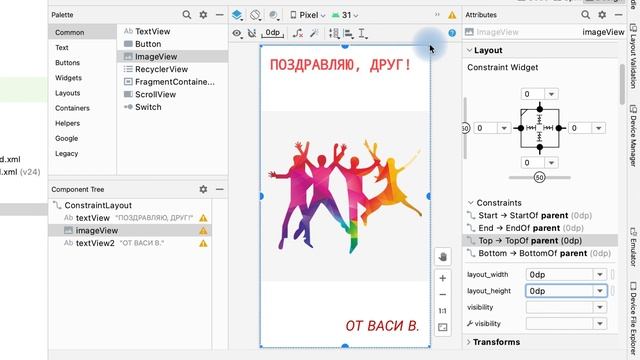
Task: Open bottom margin dropdown in constraint widget
Action: [551, 163]
